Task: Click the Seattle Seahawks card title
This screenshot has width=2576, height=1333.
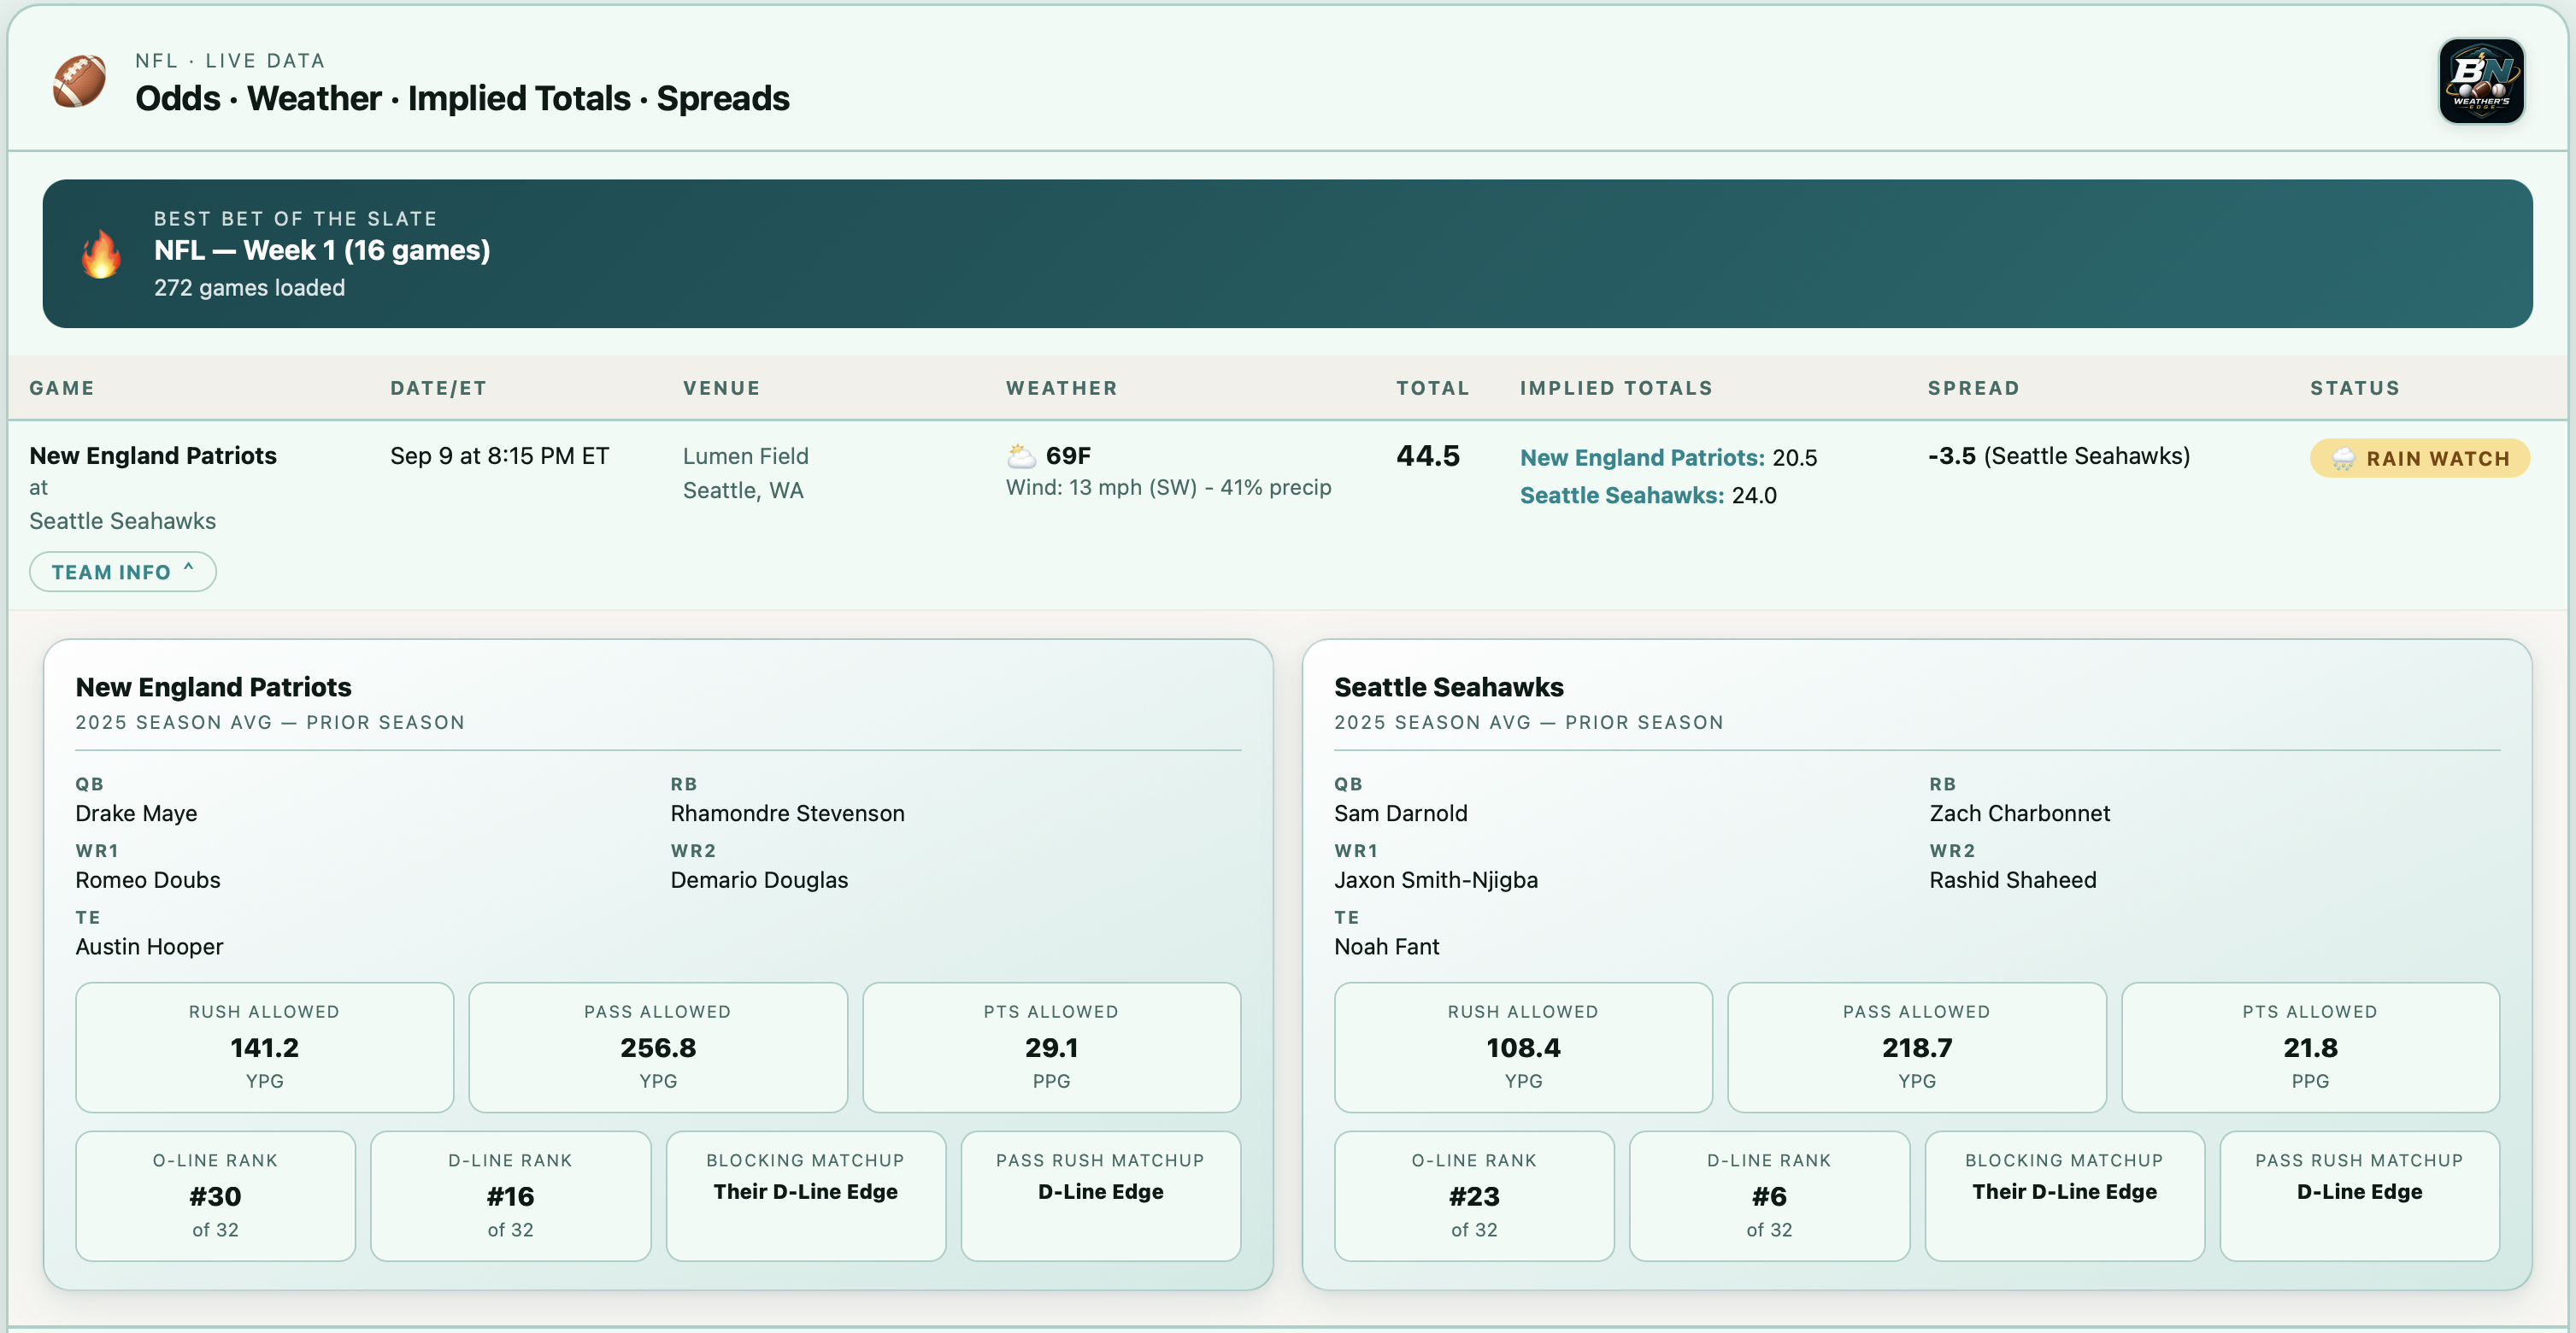Action: (x=1448, y=687)
